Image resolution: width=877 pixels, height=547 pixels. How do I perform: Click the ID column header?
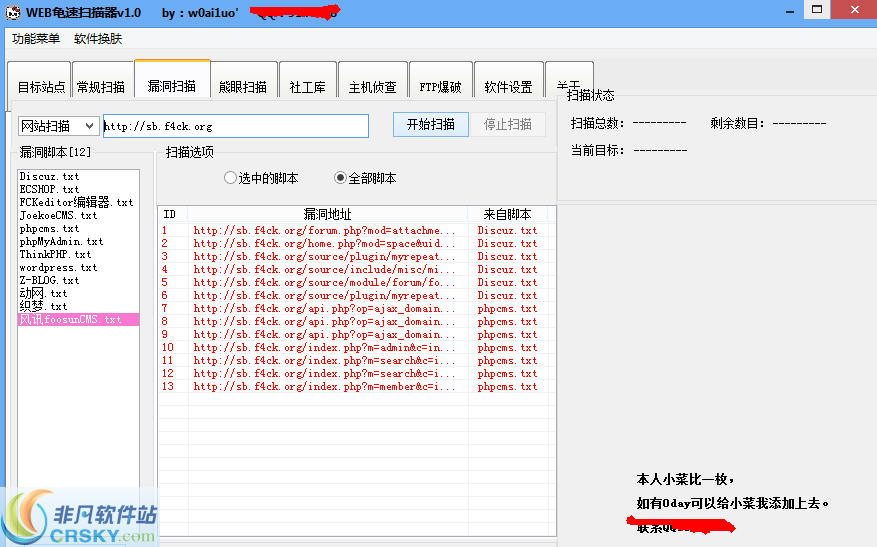pos(173,214)
